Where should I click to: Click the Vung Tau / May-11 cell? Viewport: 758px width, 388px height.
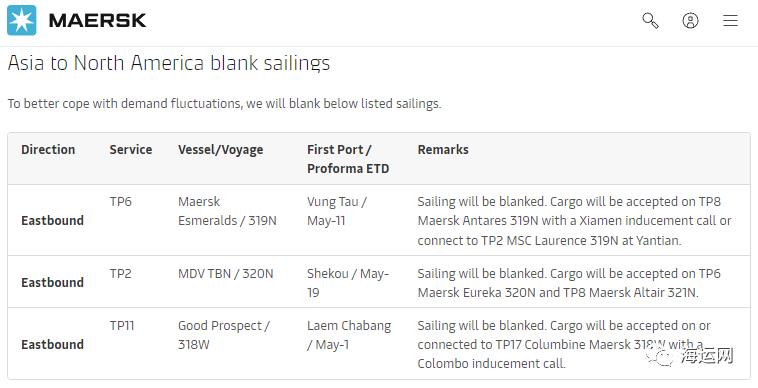337,211
